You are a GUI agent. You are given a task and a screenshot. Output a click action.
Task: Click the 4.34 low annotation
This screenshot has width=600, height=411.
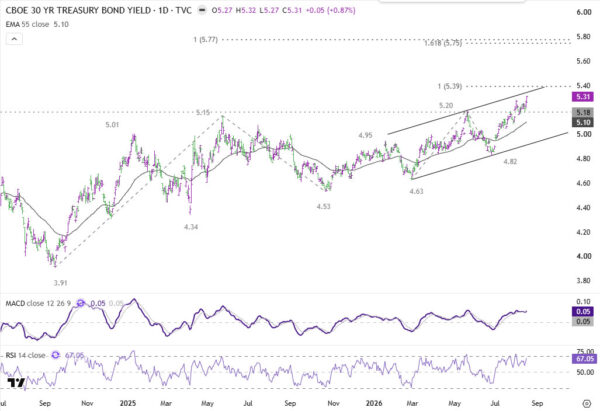point(191,227)
